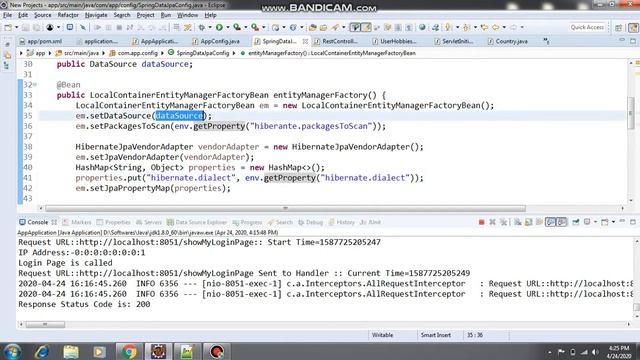Viewport: 640px width, 360px height.
Task: Click Remove Launch console X icon
Action: click(492, 222)
